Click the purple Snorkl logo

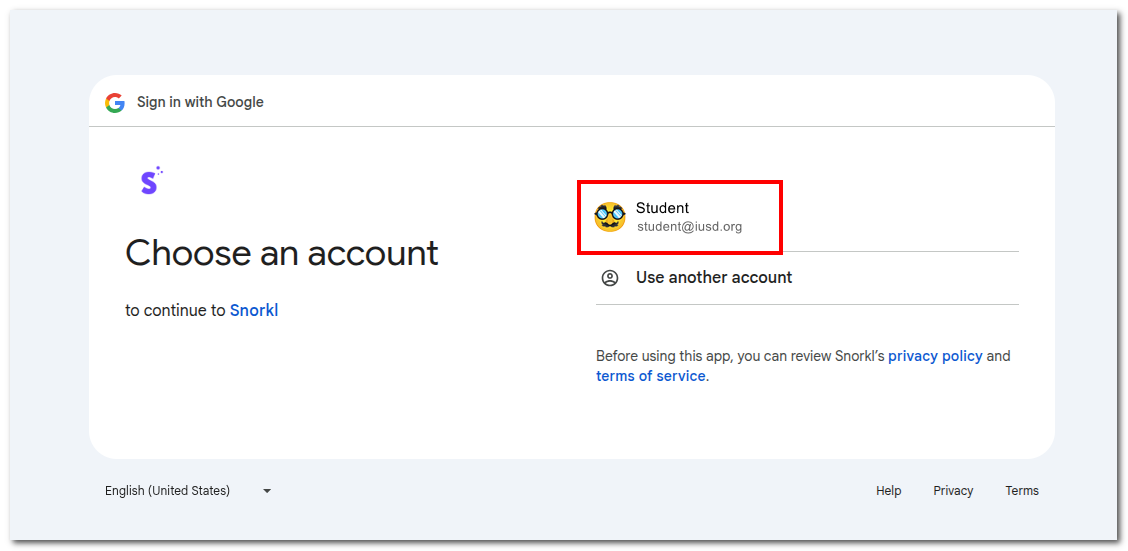click(150, 181)
